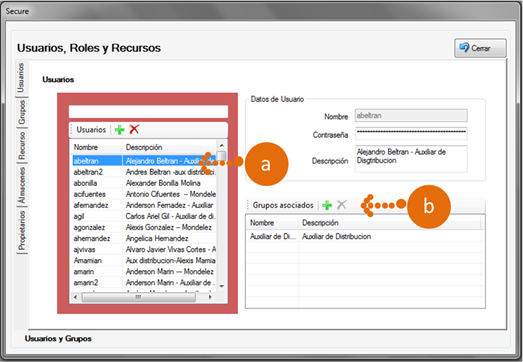Click the horizontal scrollbar left arrow
Image resolution: width=523 pixels, height=362 pixels.
coord(75,297)
